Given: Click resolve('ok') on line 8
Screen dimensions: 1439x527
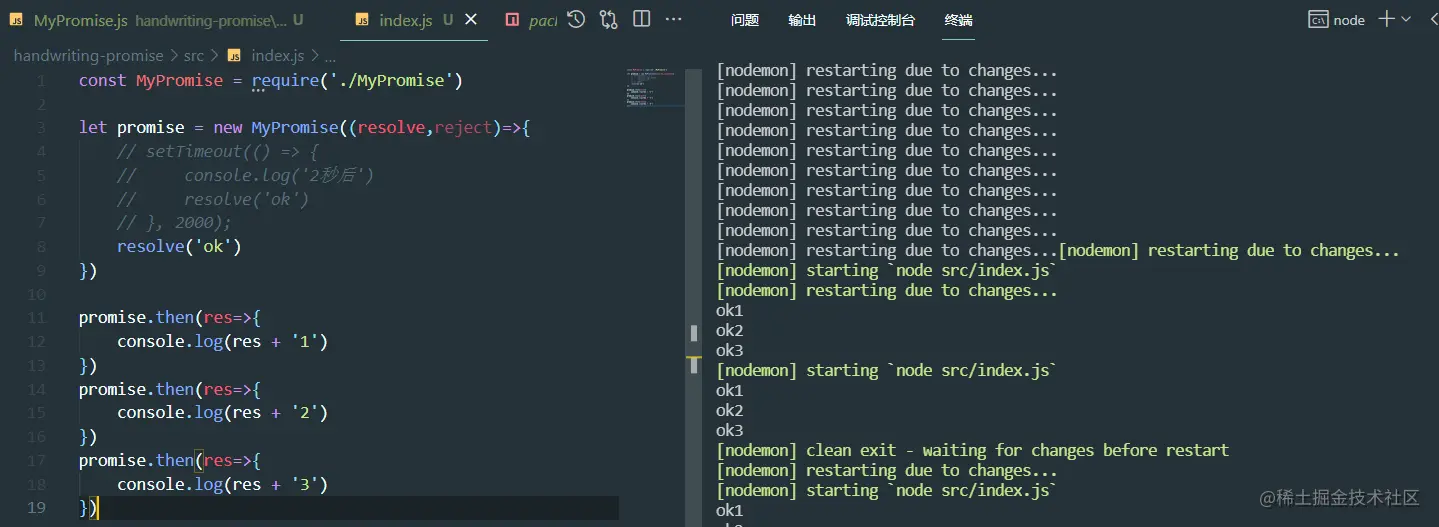Looking at the screenshot, I should point(180,246).
